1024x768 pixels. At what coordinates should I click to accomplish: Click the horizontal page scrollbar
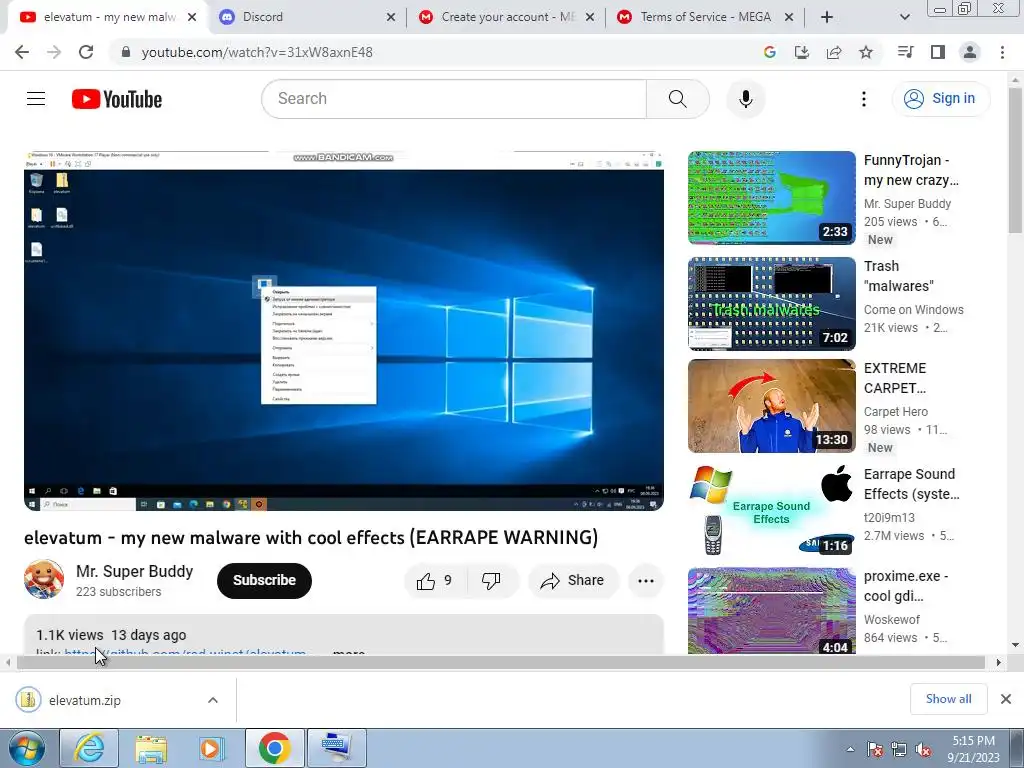coord(501,662)
